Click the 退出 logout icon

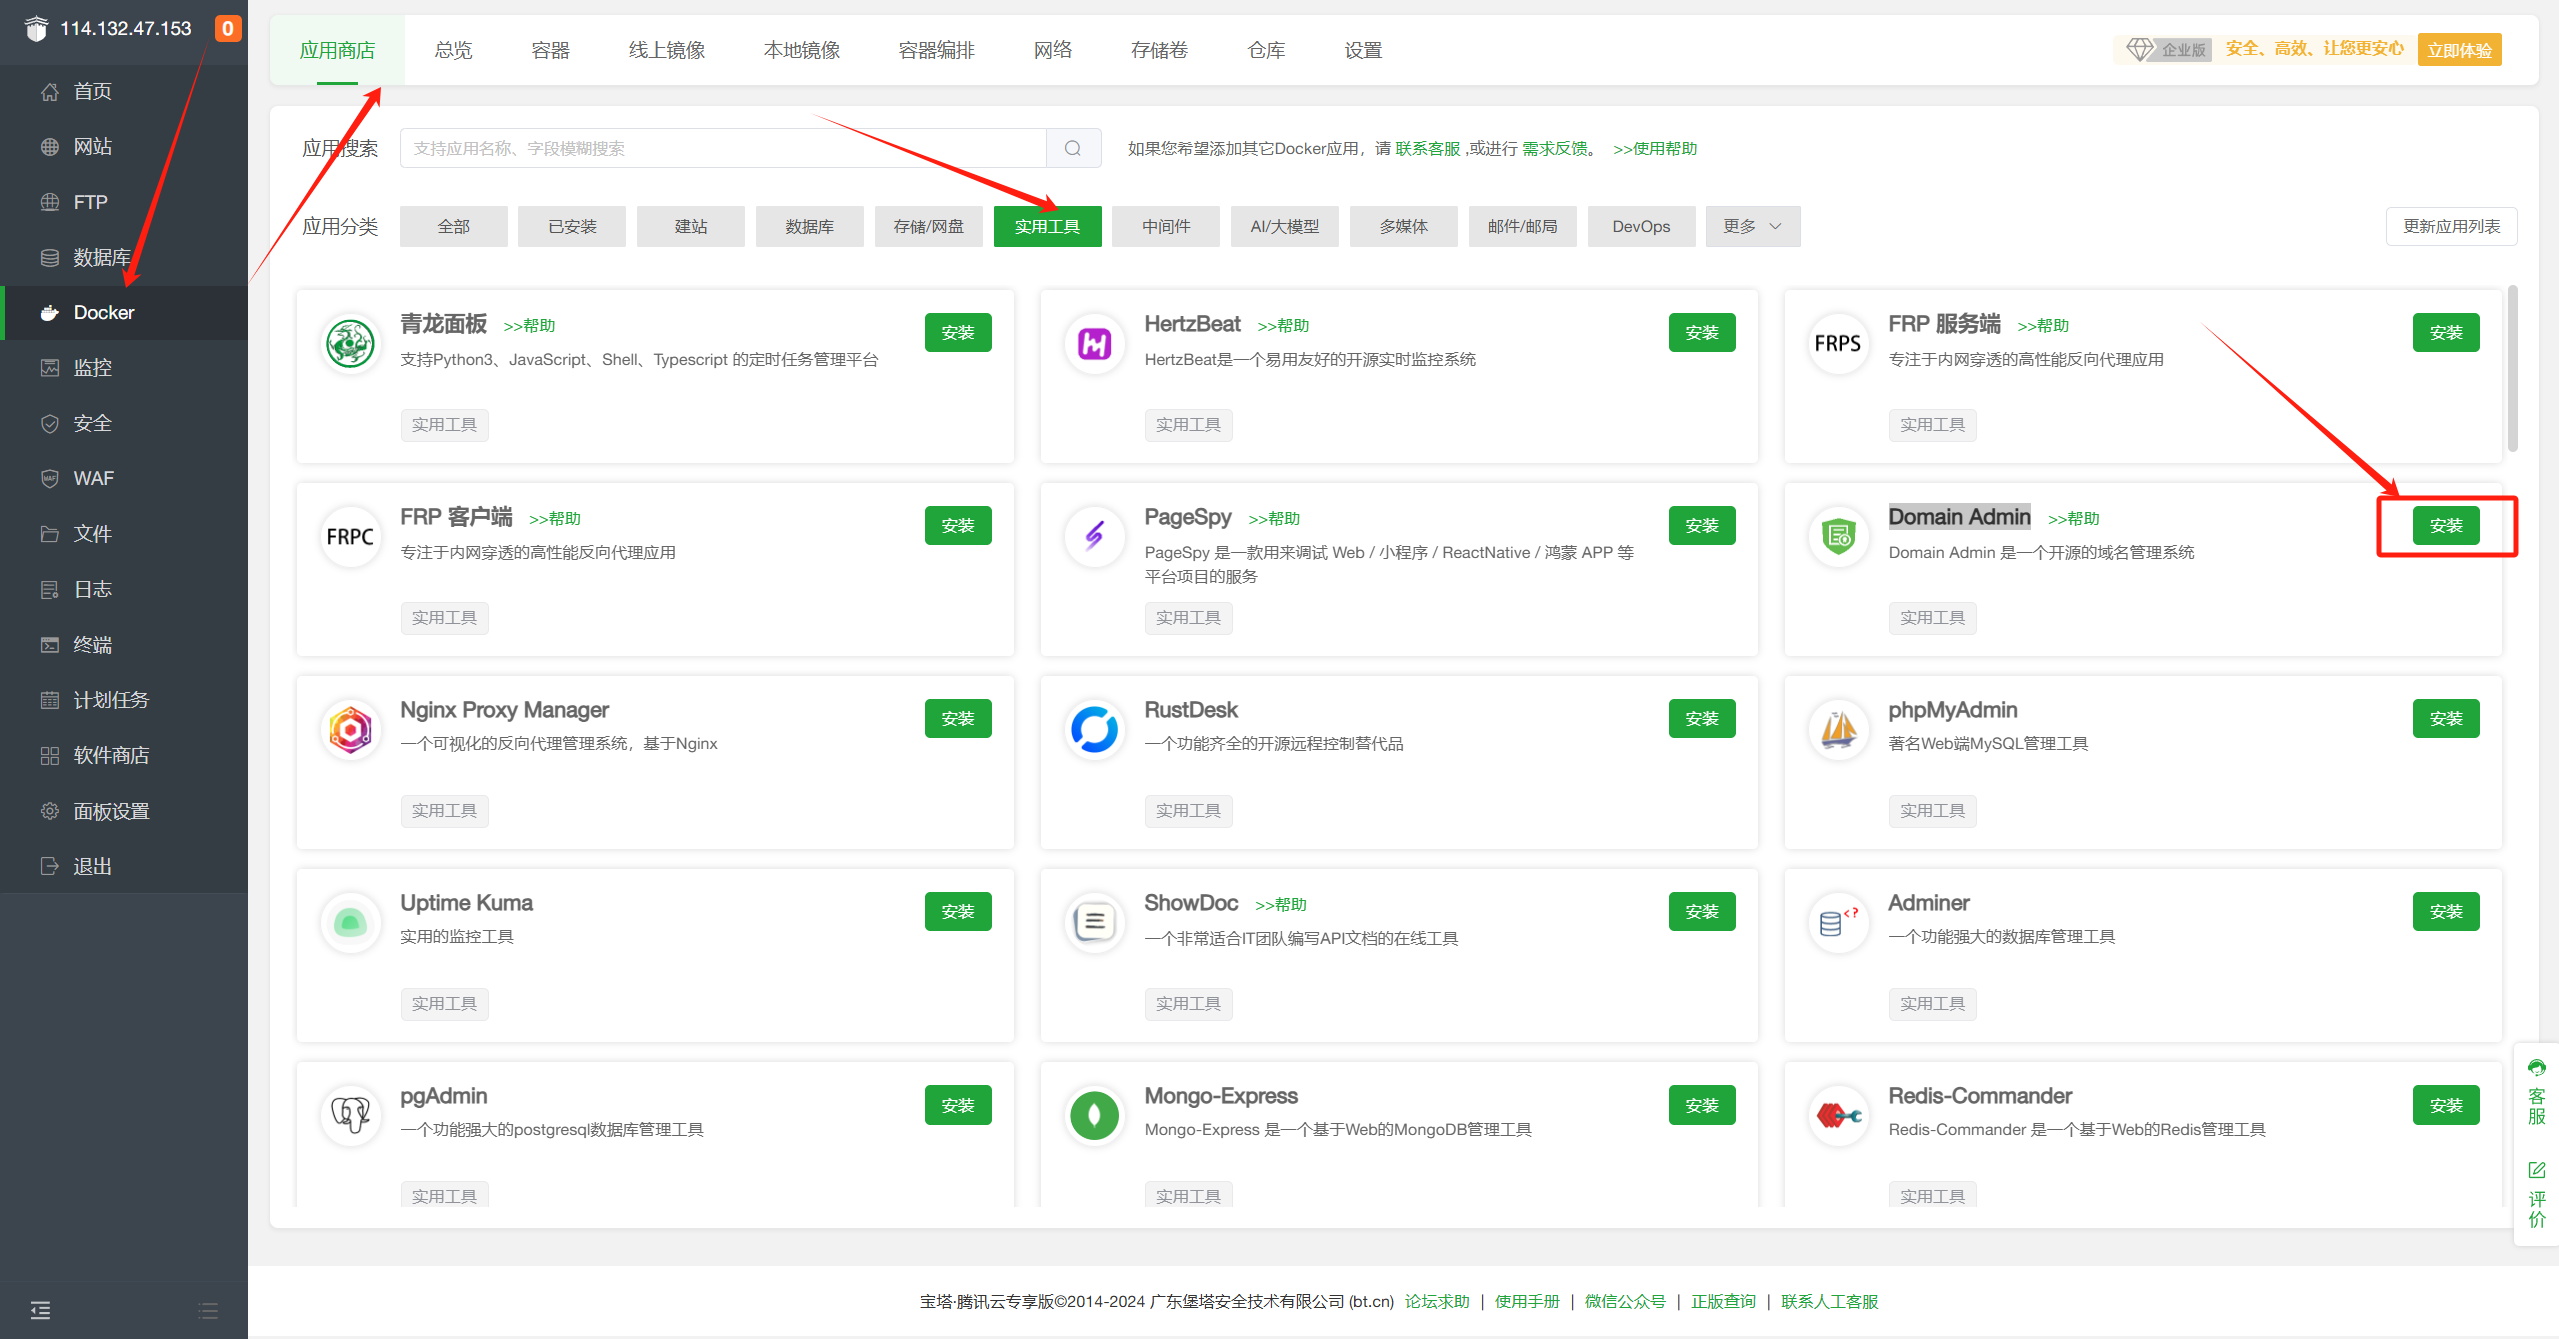coord(50,866)
